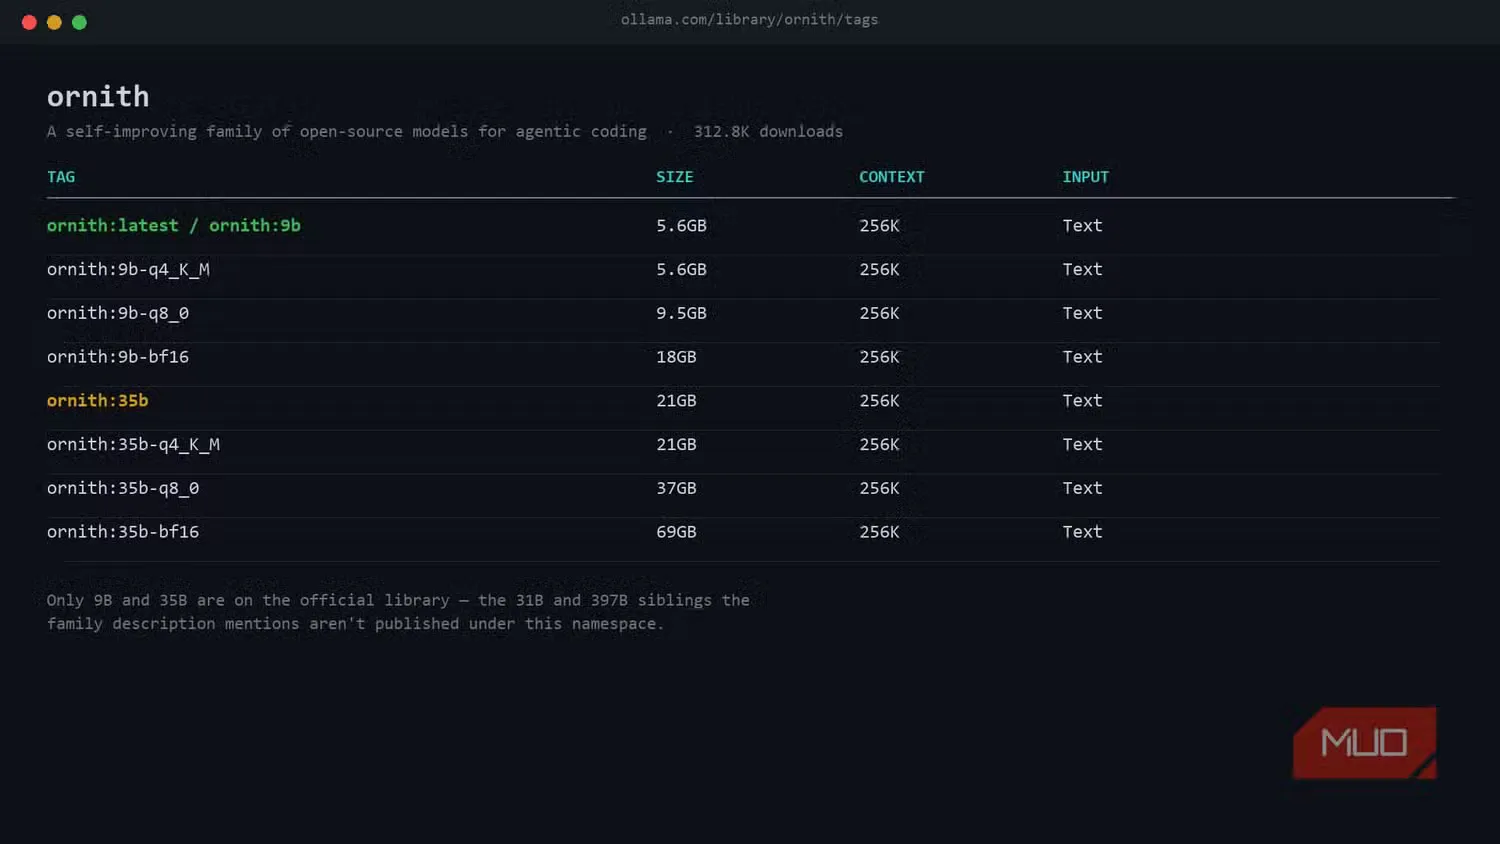
Task: Click the 5.6GB size in 9b-q4_K_M row
Action: click(x=681, y=269)
